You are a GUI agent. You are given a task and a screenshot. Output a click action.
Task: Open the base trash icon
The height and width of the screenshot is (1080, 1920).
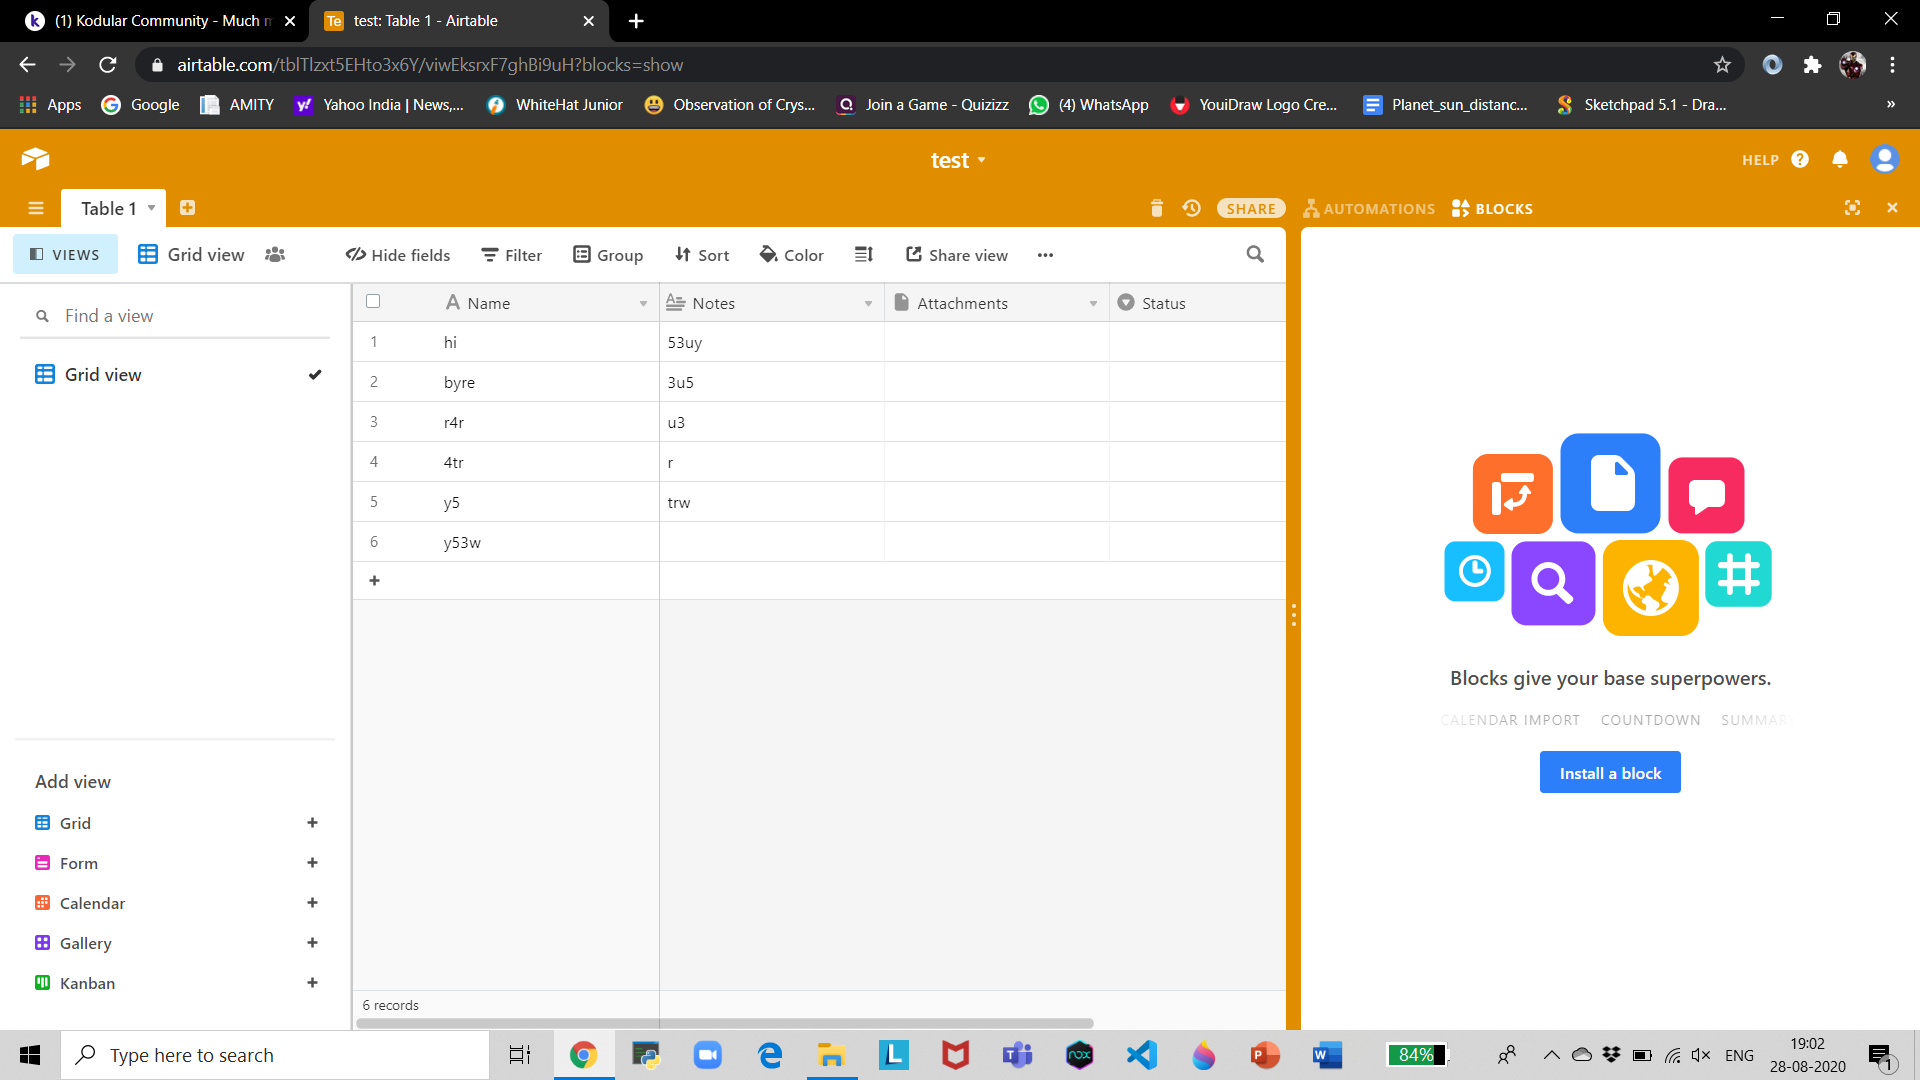click(1156, 208)
